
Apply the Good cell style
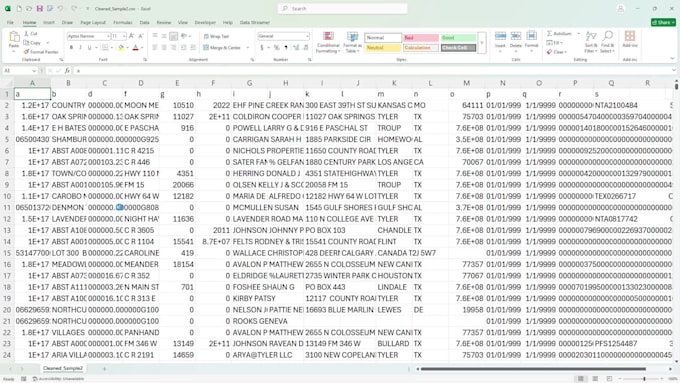[458, 38]
